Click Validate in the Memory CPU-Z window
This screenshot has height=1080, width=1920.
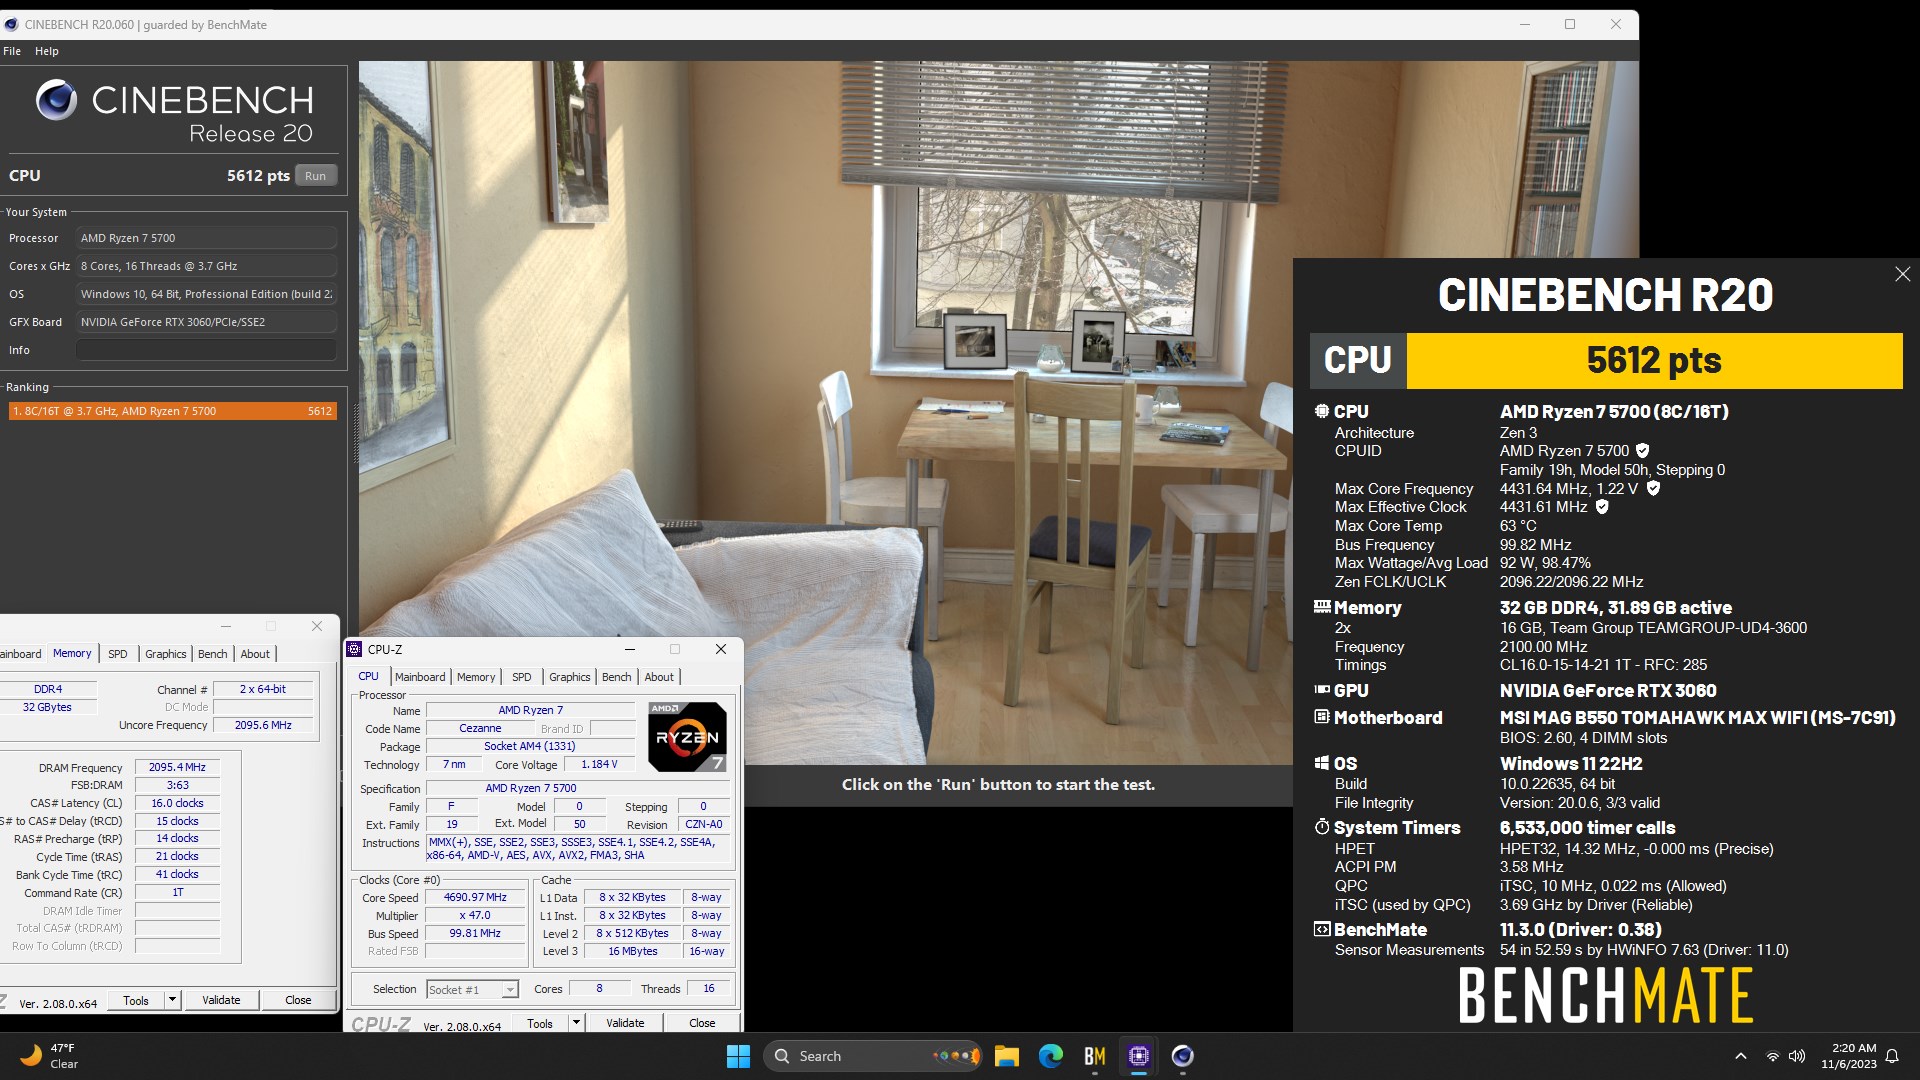click(221, 1000)
